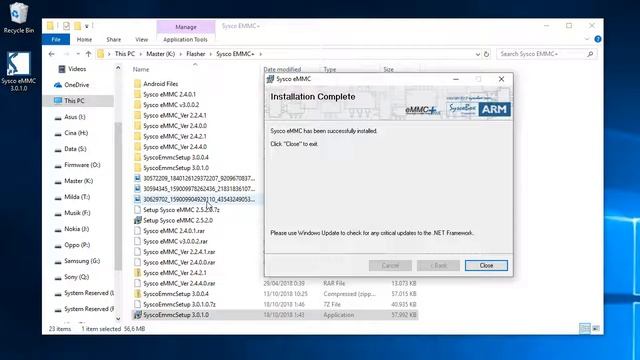640x360 pixels.
Task: Open recent locations dropdown arrow
Action: pyautogui.click(x=78, y=54)
